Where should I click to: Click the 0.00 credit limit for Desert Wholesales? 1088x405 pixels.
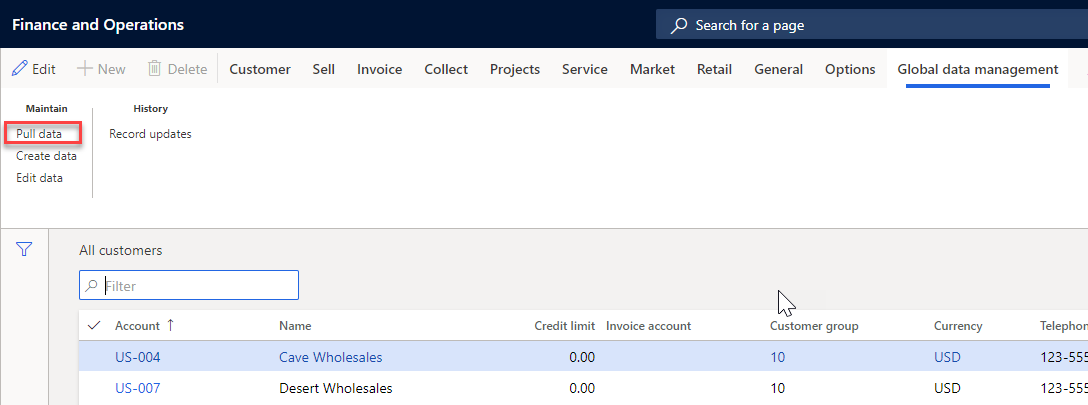[581, 388]
